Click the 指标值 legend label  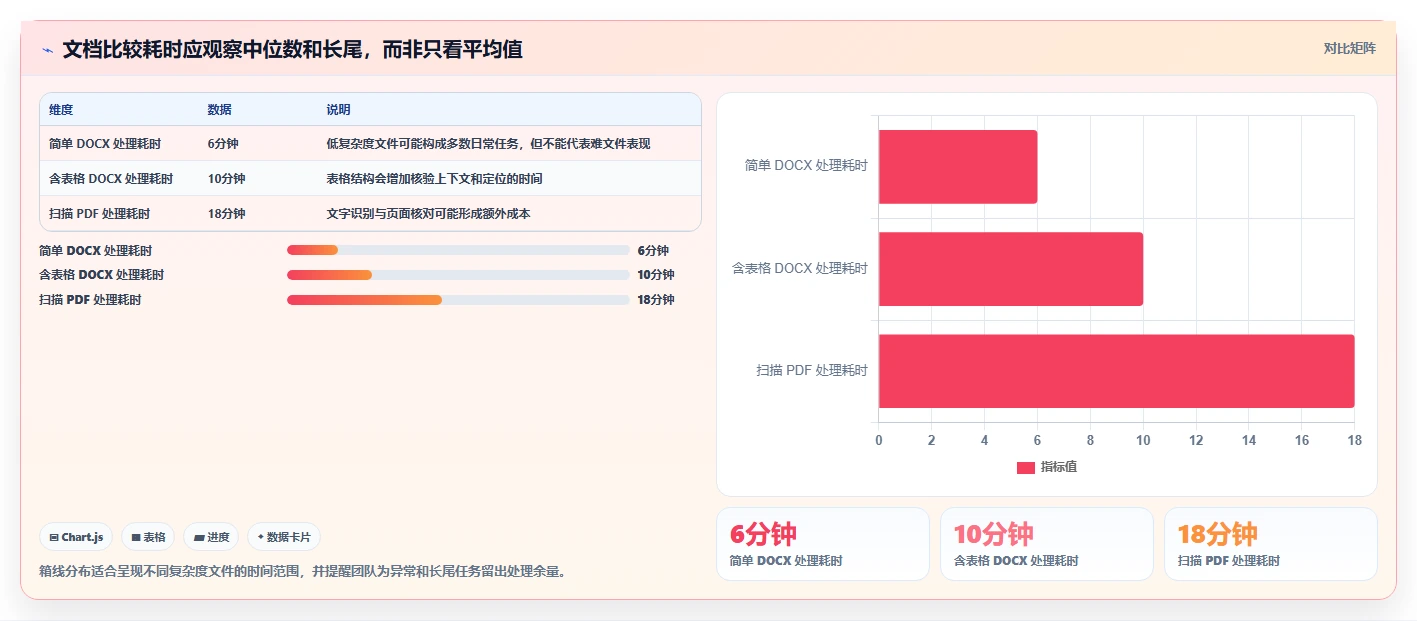click(1059, 467)
